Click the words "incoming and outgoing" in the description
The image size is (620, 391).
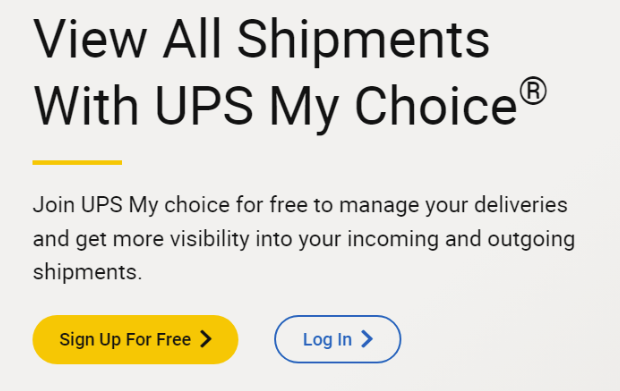(x=461, y=239)
